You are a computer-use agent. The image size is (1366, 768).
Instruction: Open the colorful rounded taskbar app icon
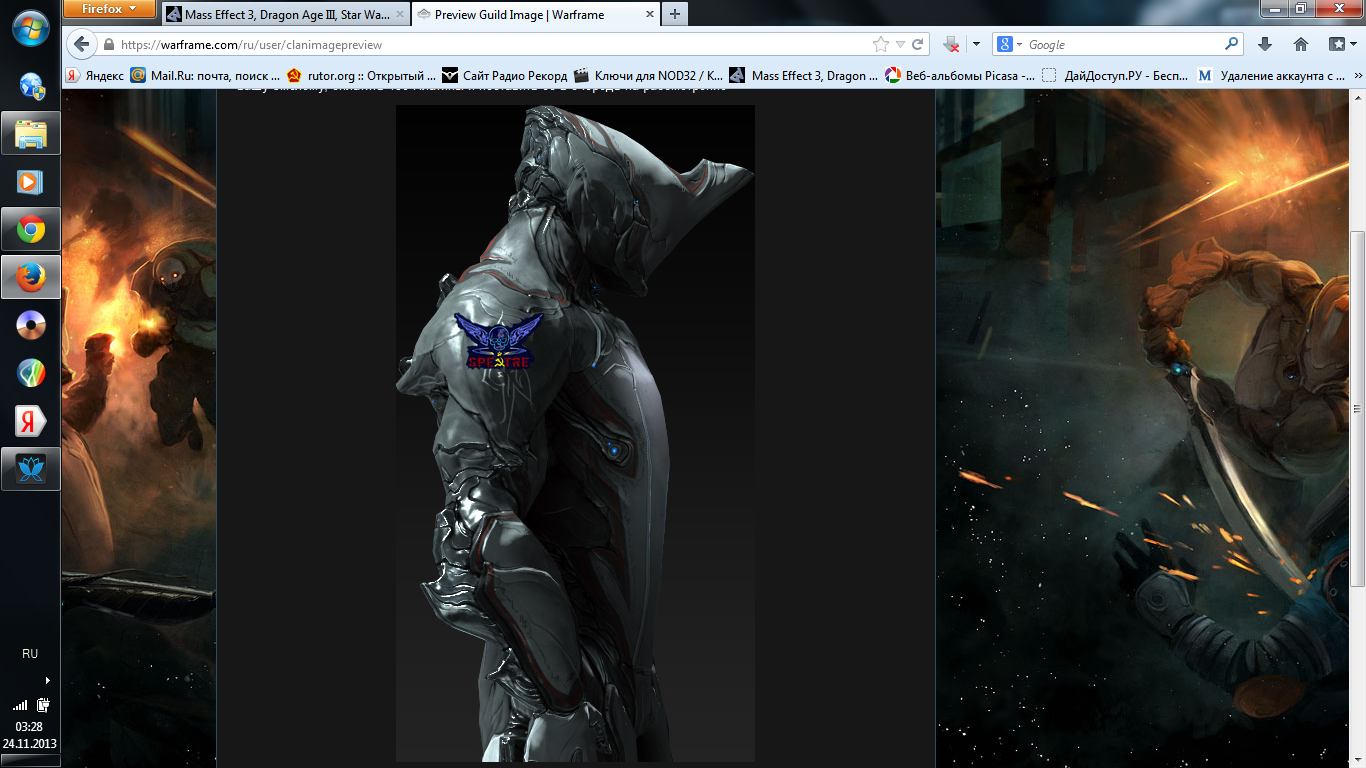pos(31,373)
